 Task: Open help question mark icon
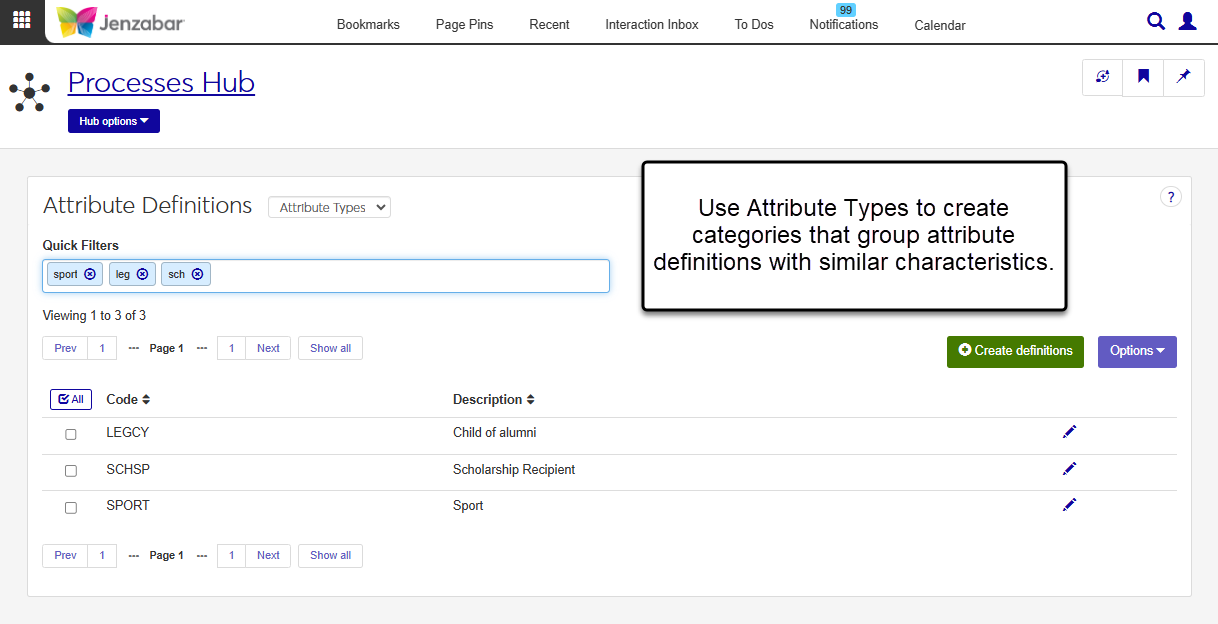pyautogui.click(x=1170, y=197)
